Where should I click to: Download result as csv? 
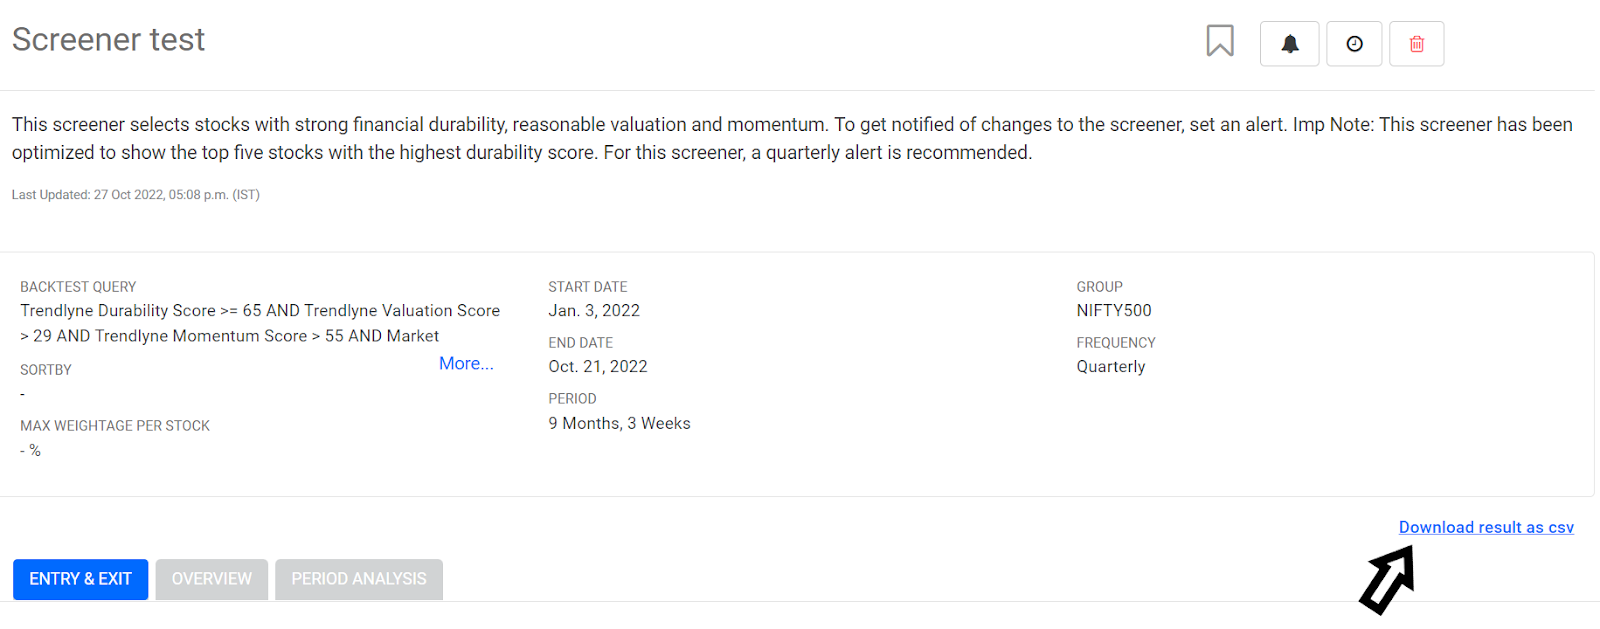(1486, 527)
